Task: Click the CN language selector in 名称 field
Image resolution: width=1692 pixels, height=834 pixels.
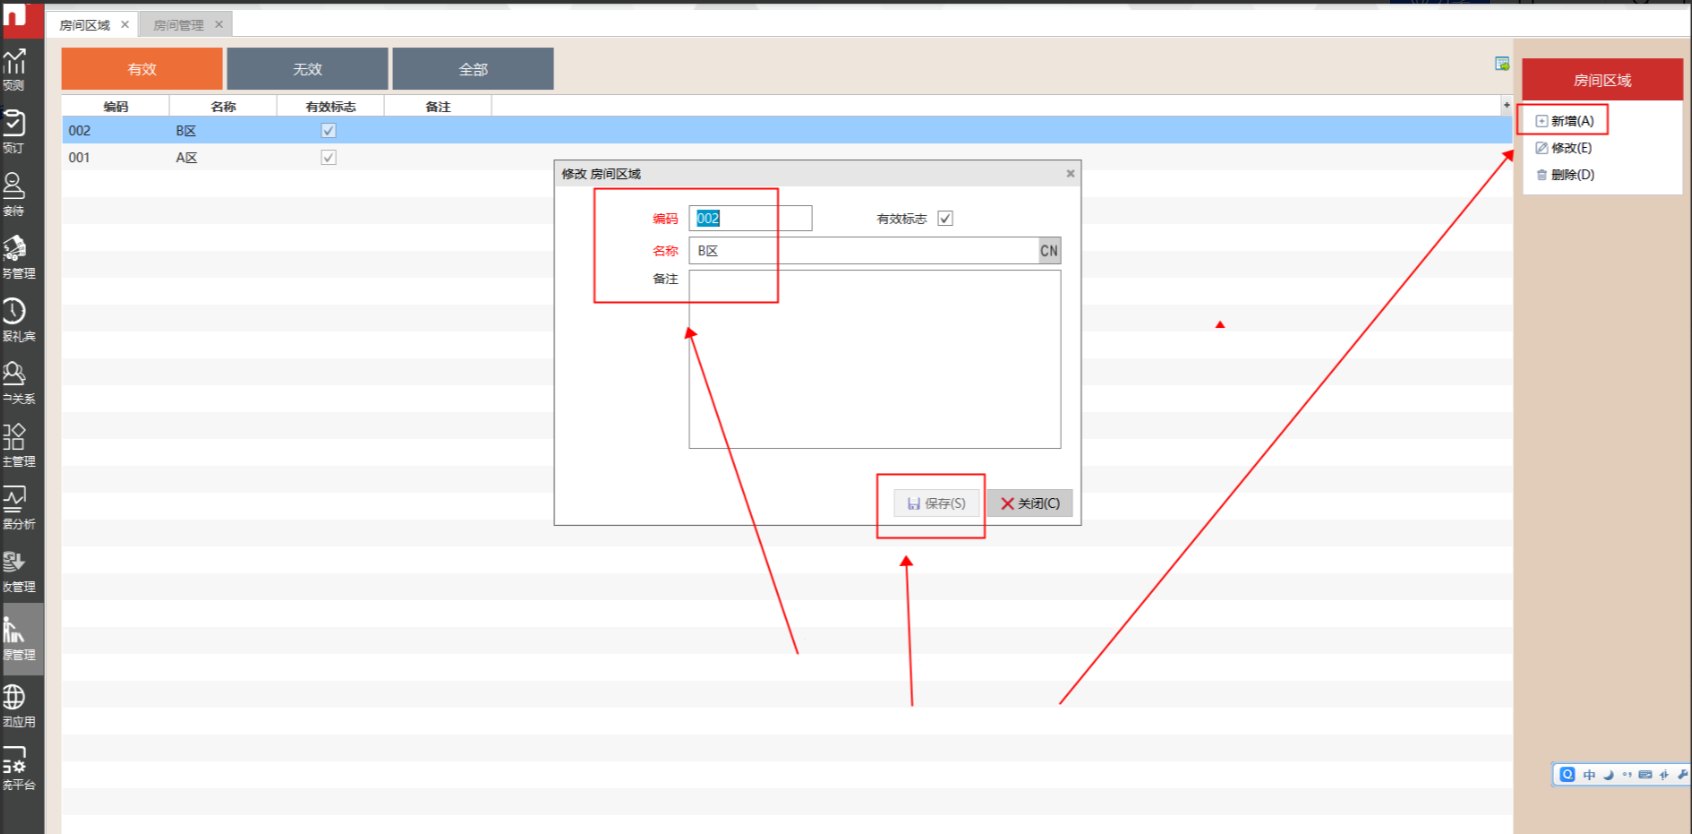Action: click(1049, 251)
